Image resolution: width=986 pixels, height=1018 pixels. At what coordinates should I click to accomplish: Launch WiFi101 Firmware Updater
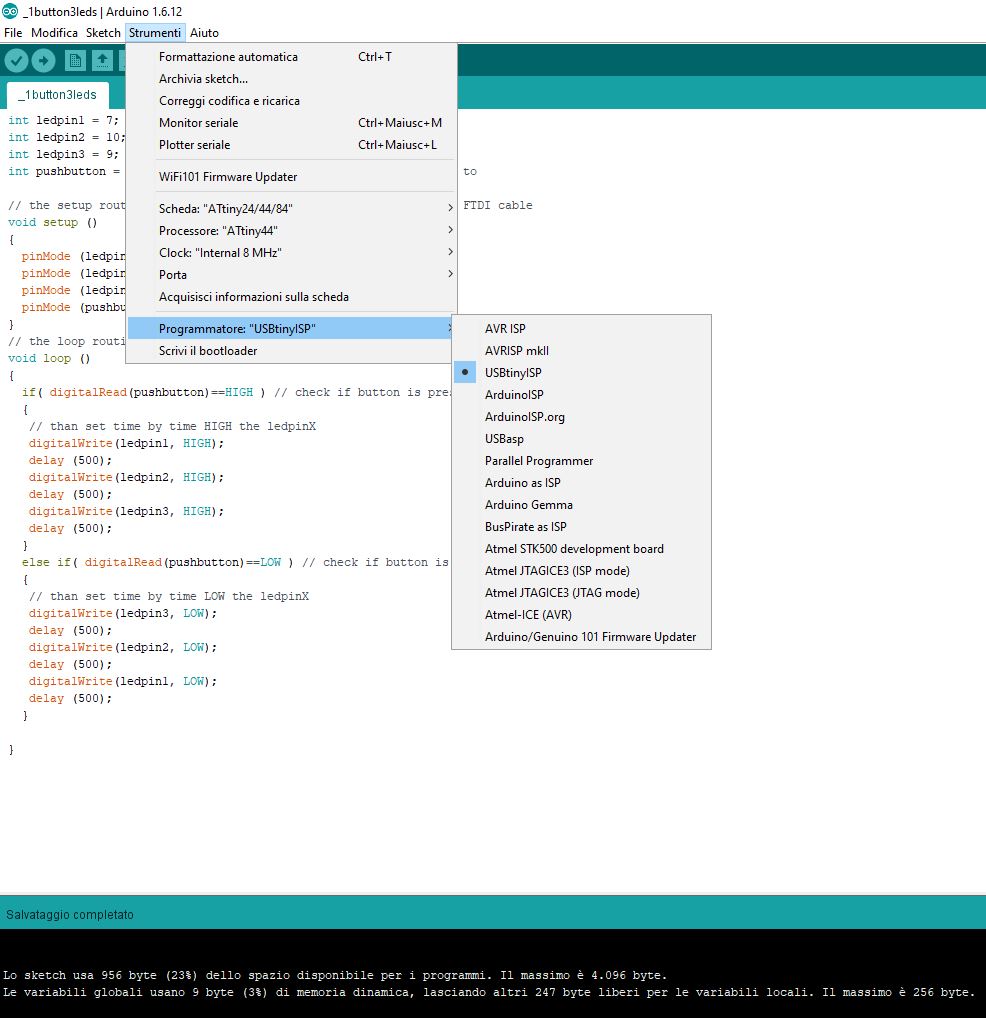(291, 177)
